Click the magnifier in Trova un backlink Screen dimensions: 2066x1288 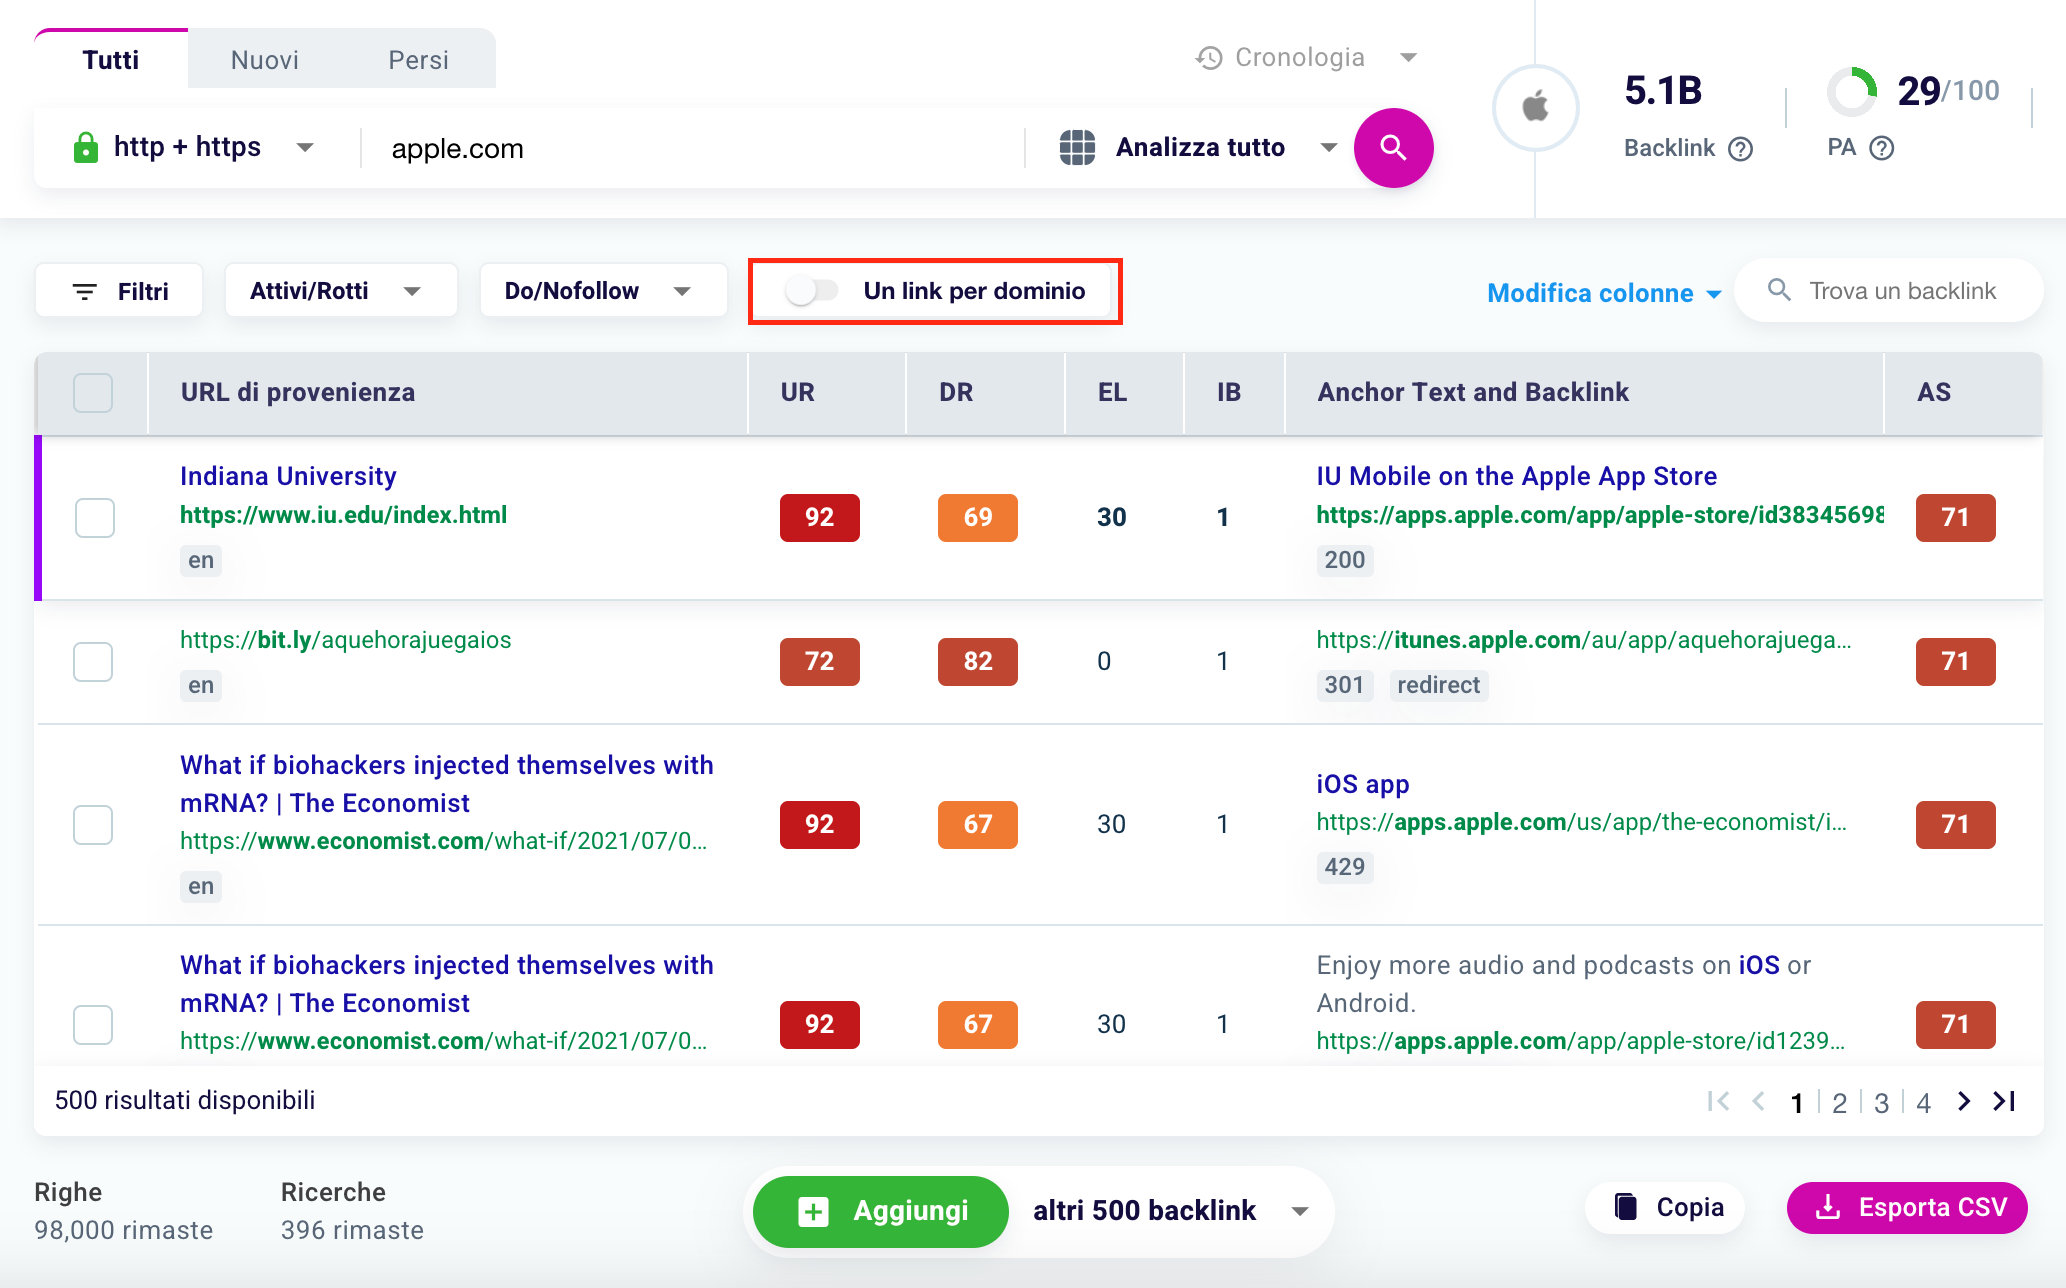1779,290
